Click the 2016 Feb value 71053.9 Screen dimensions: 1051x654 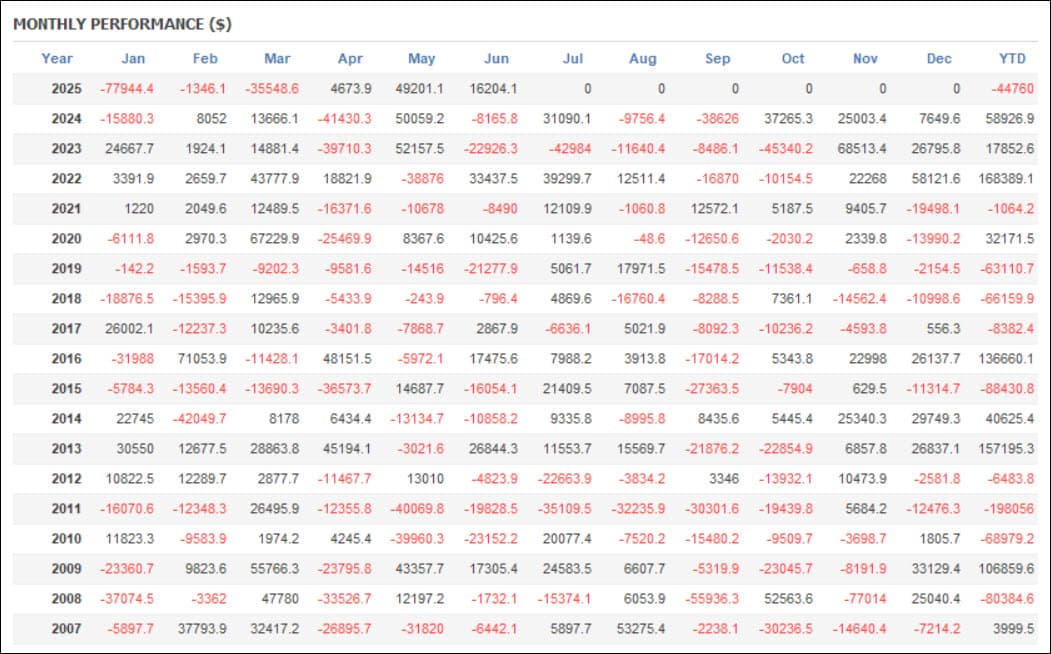point(202,359)
